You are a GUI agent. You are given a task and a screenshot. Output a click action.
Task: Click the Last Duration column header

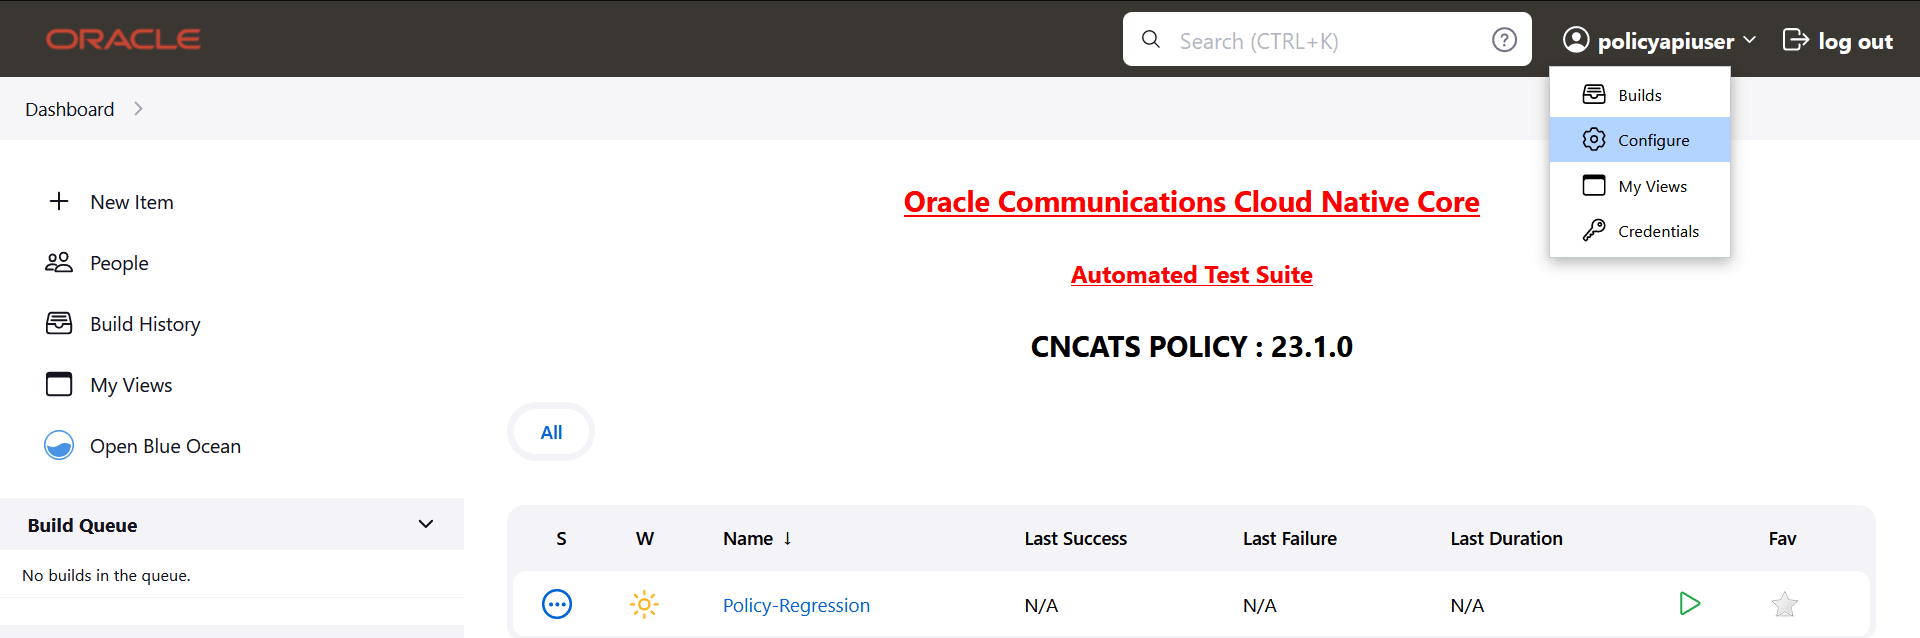tap(1506, 538)
